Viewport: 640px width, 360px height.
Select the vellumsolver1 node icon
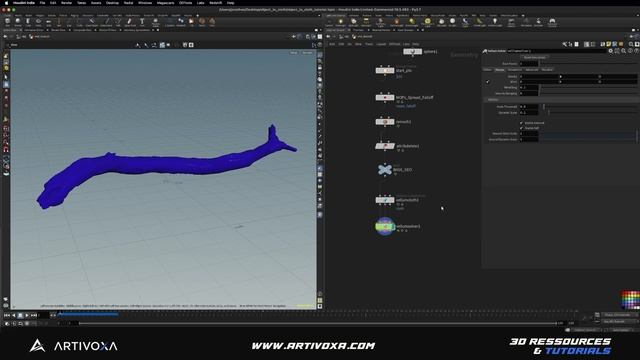tap(385, 227)
